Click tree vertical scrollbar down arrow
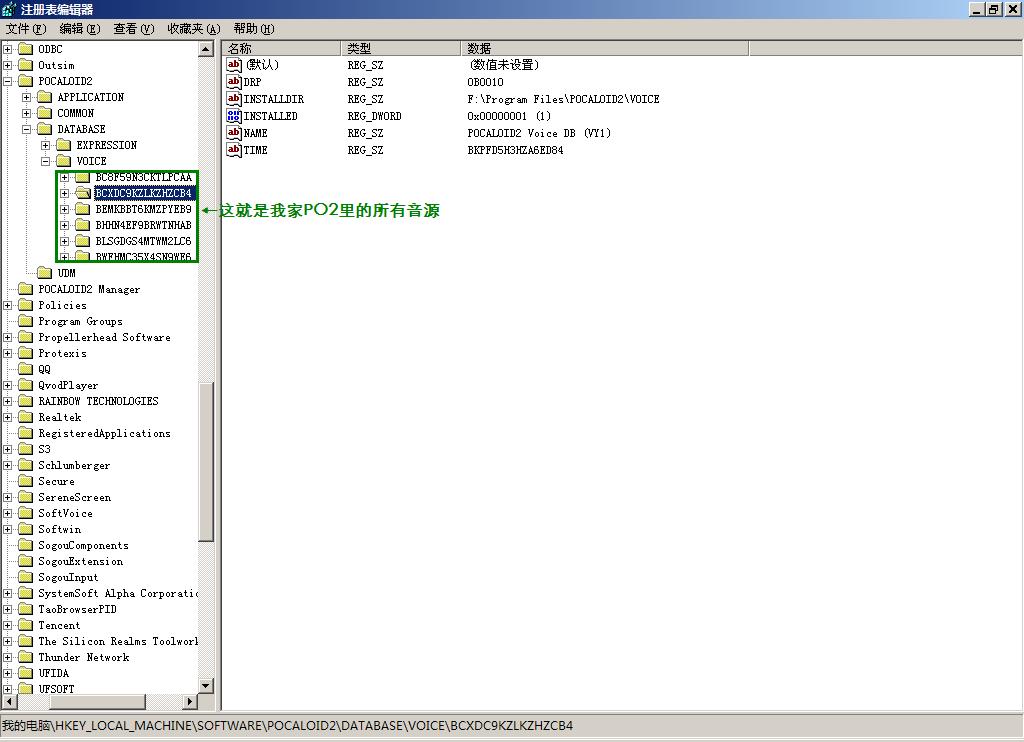The height and width of the screenshot is (742, 1024). pyautogui.click(x=206, y=686)
